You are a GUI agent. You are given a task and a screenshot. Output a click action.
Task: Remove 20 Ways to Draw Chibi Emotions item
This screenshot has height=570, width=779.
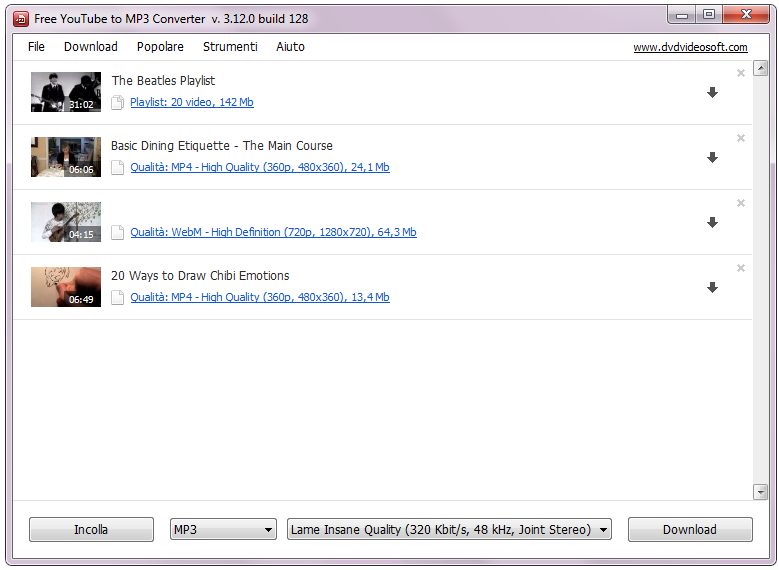[x=741, y=268]
